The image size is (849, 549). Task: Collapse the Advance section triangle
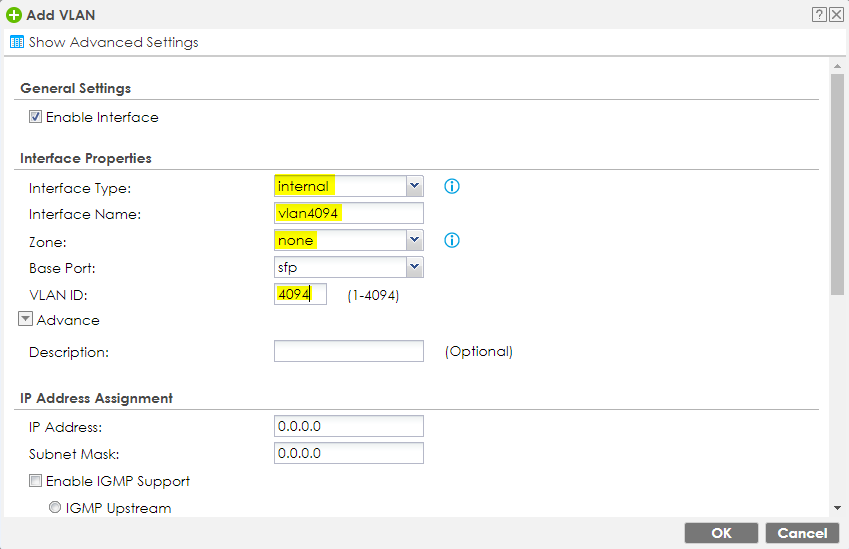point(26,320)
